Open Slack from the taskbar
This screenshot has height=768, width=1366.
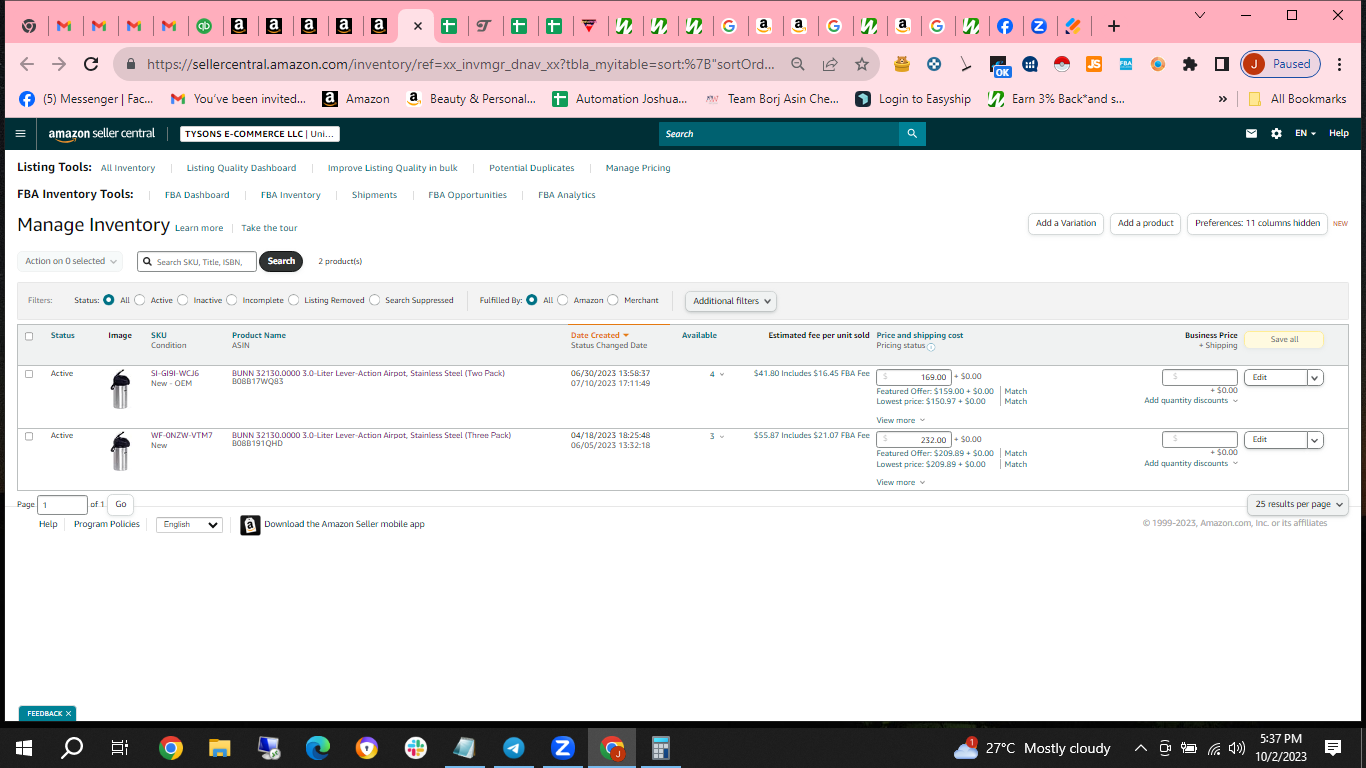tap(416, 748)
